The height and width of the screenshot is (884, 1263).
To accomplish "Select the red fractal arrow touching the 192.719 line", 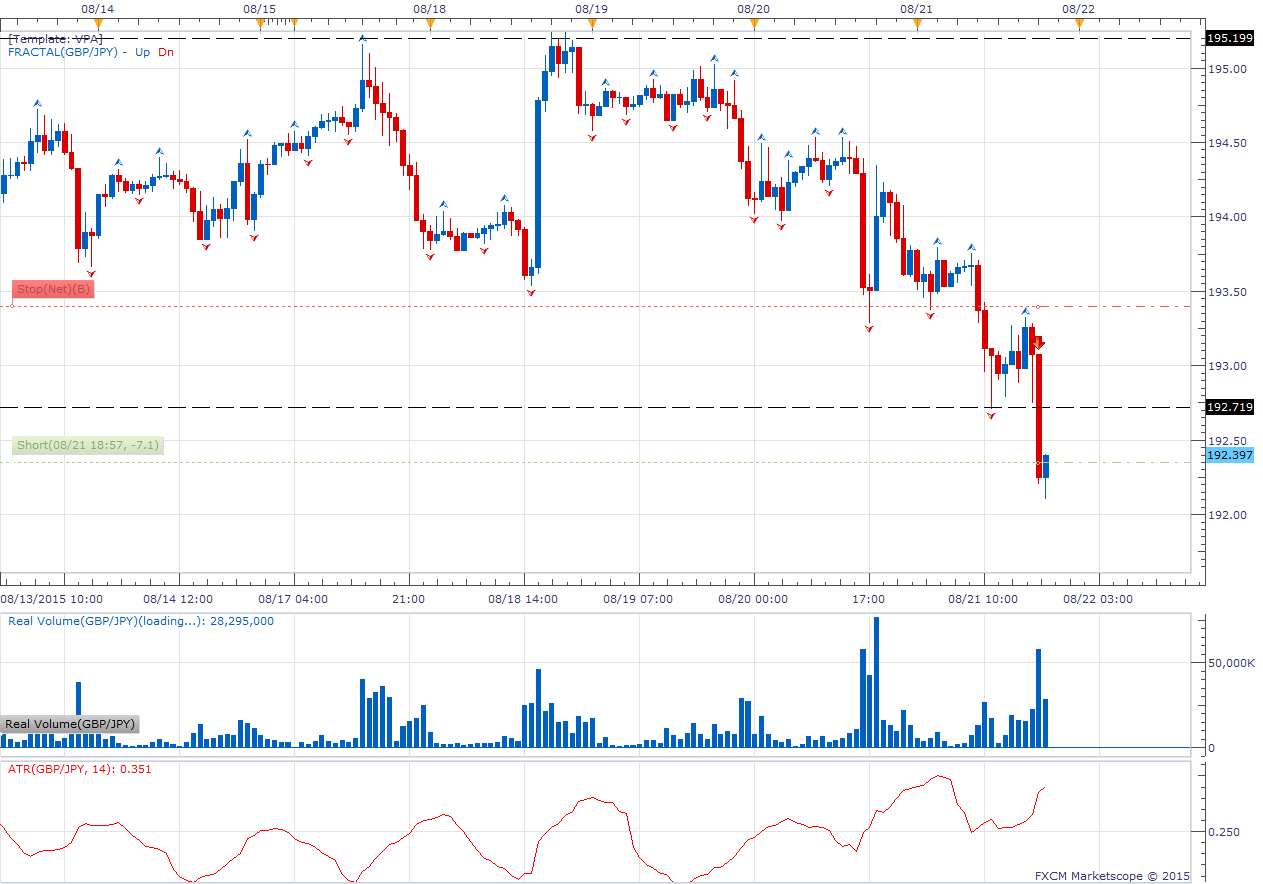I will pos(991,415).
